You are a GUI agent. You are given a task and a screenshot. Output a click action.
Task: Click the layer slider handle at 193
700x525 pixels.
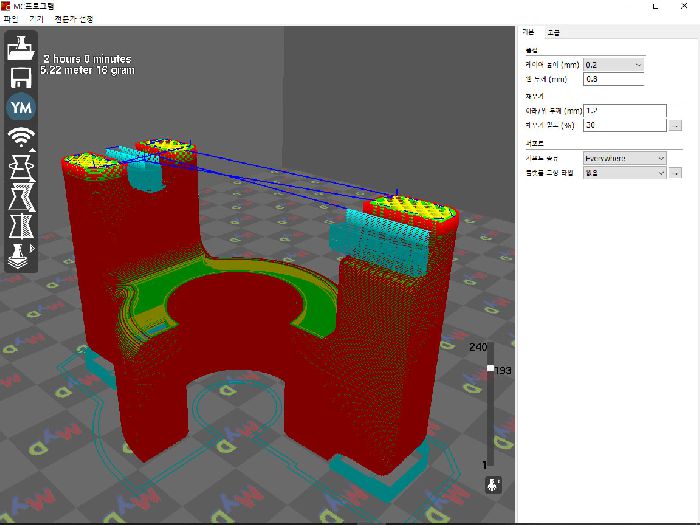point(490,370)
